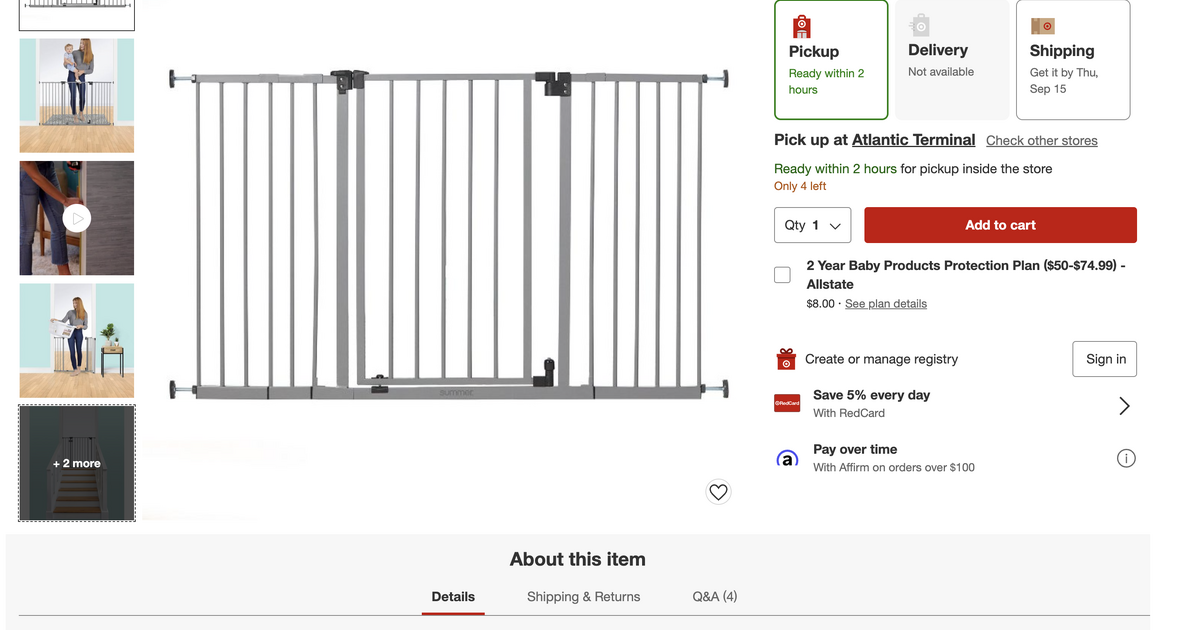Click the Delivery truck icon
1200x630 pixels.
click(920, 26)
